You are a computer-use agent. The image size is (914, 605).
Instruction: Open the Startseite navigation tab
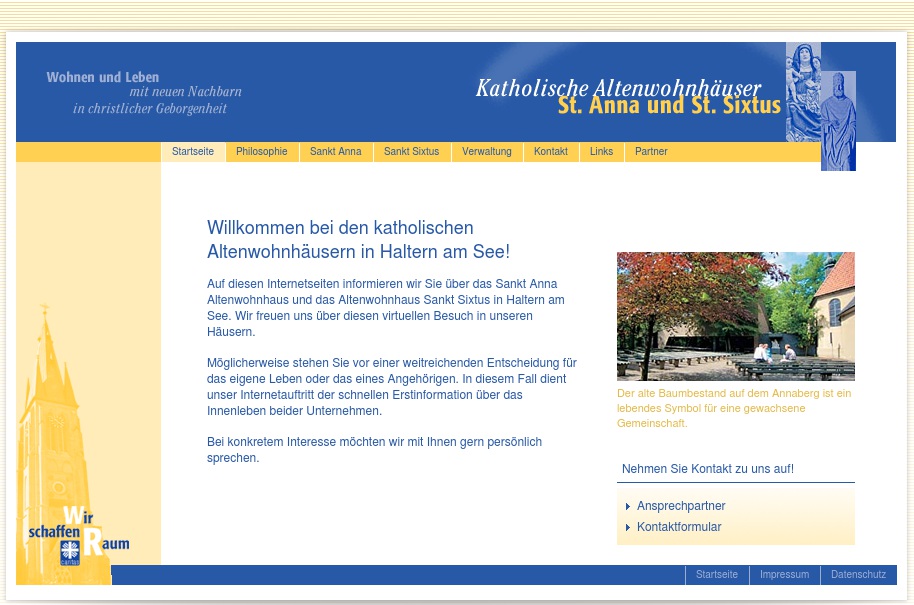coord(193,151)
